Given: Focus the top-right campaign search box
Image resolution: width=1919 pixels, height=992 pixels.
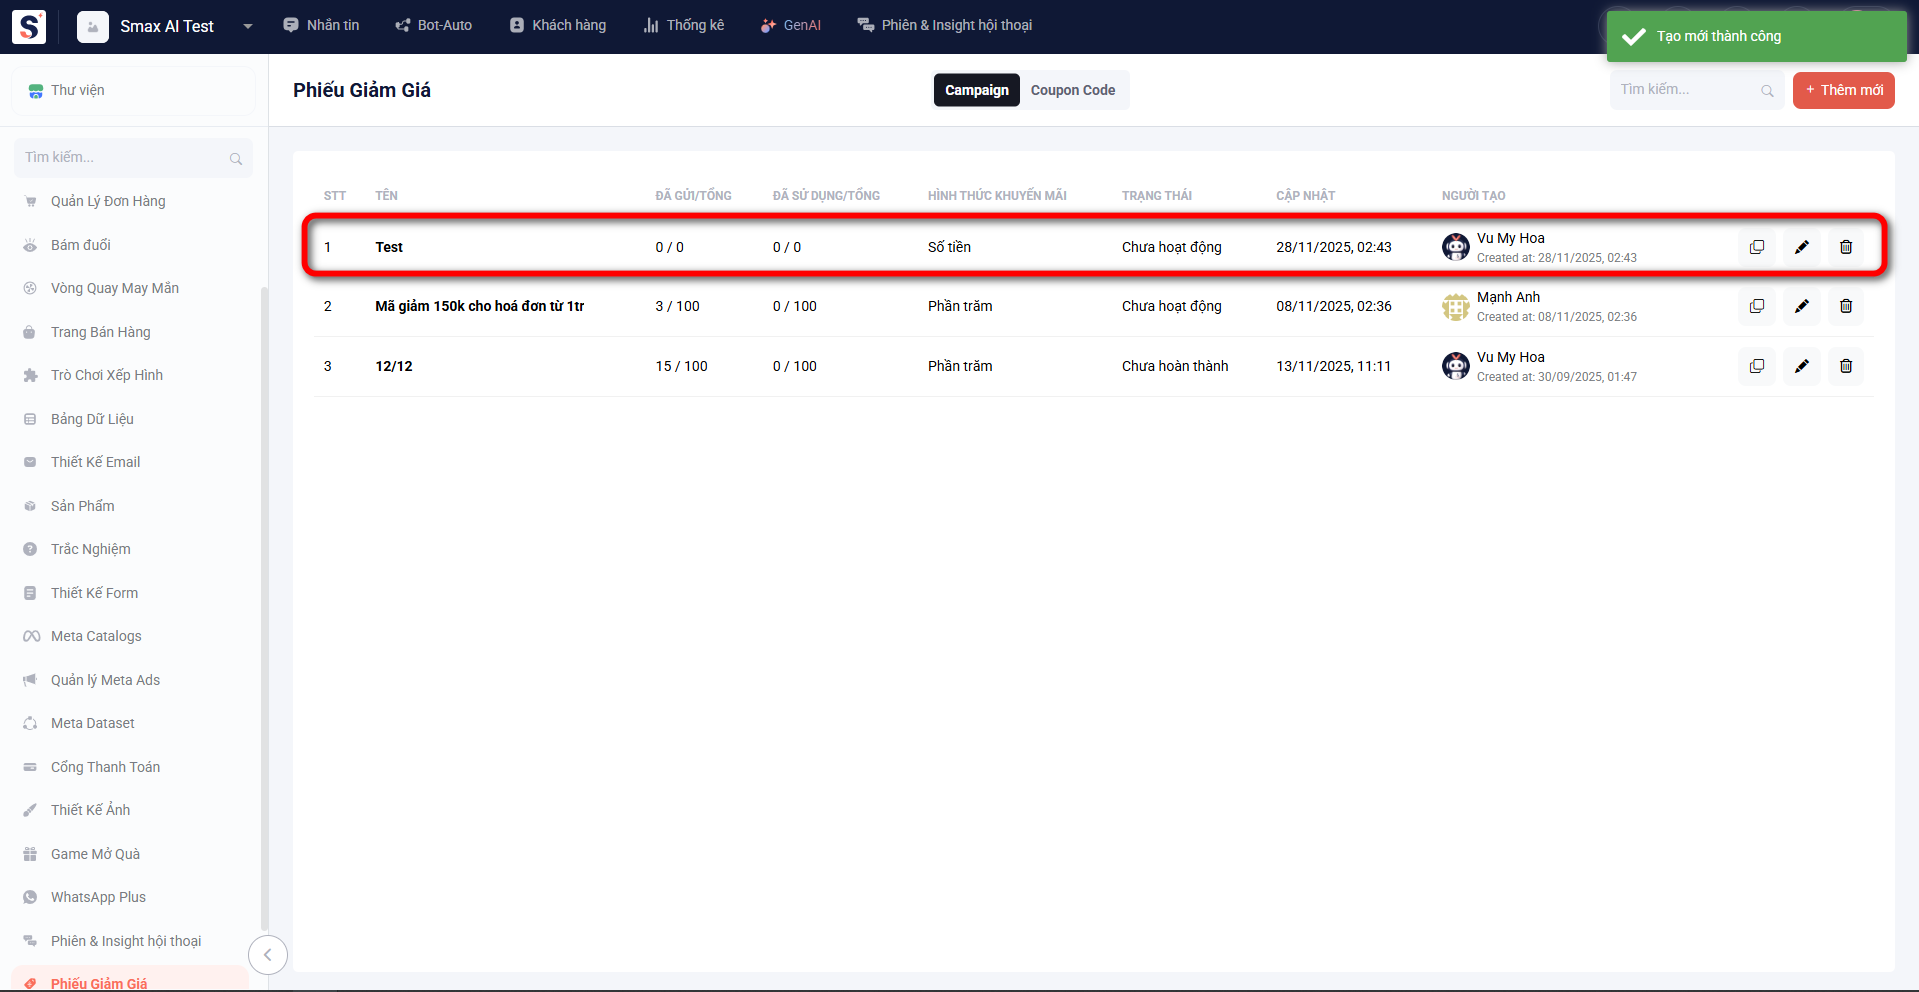Looking at the screenshot, I should (1686, 90).
